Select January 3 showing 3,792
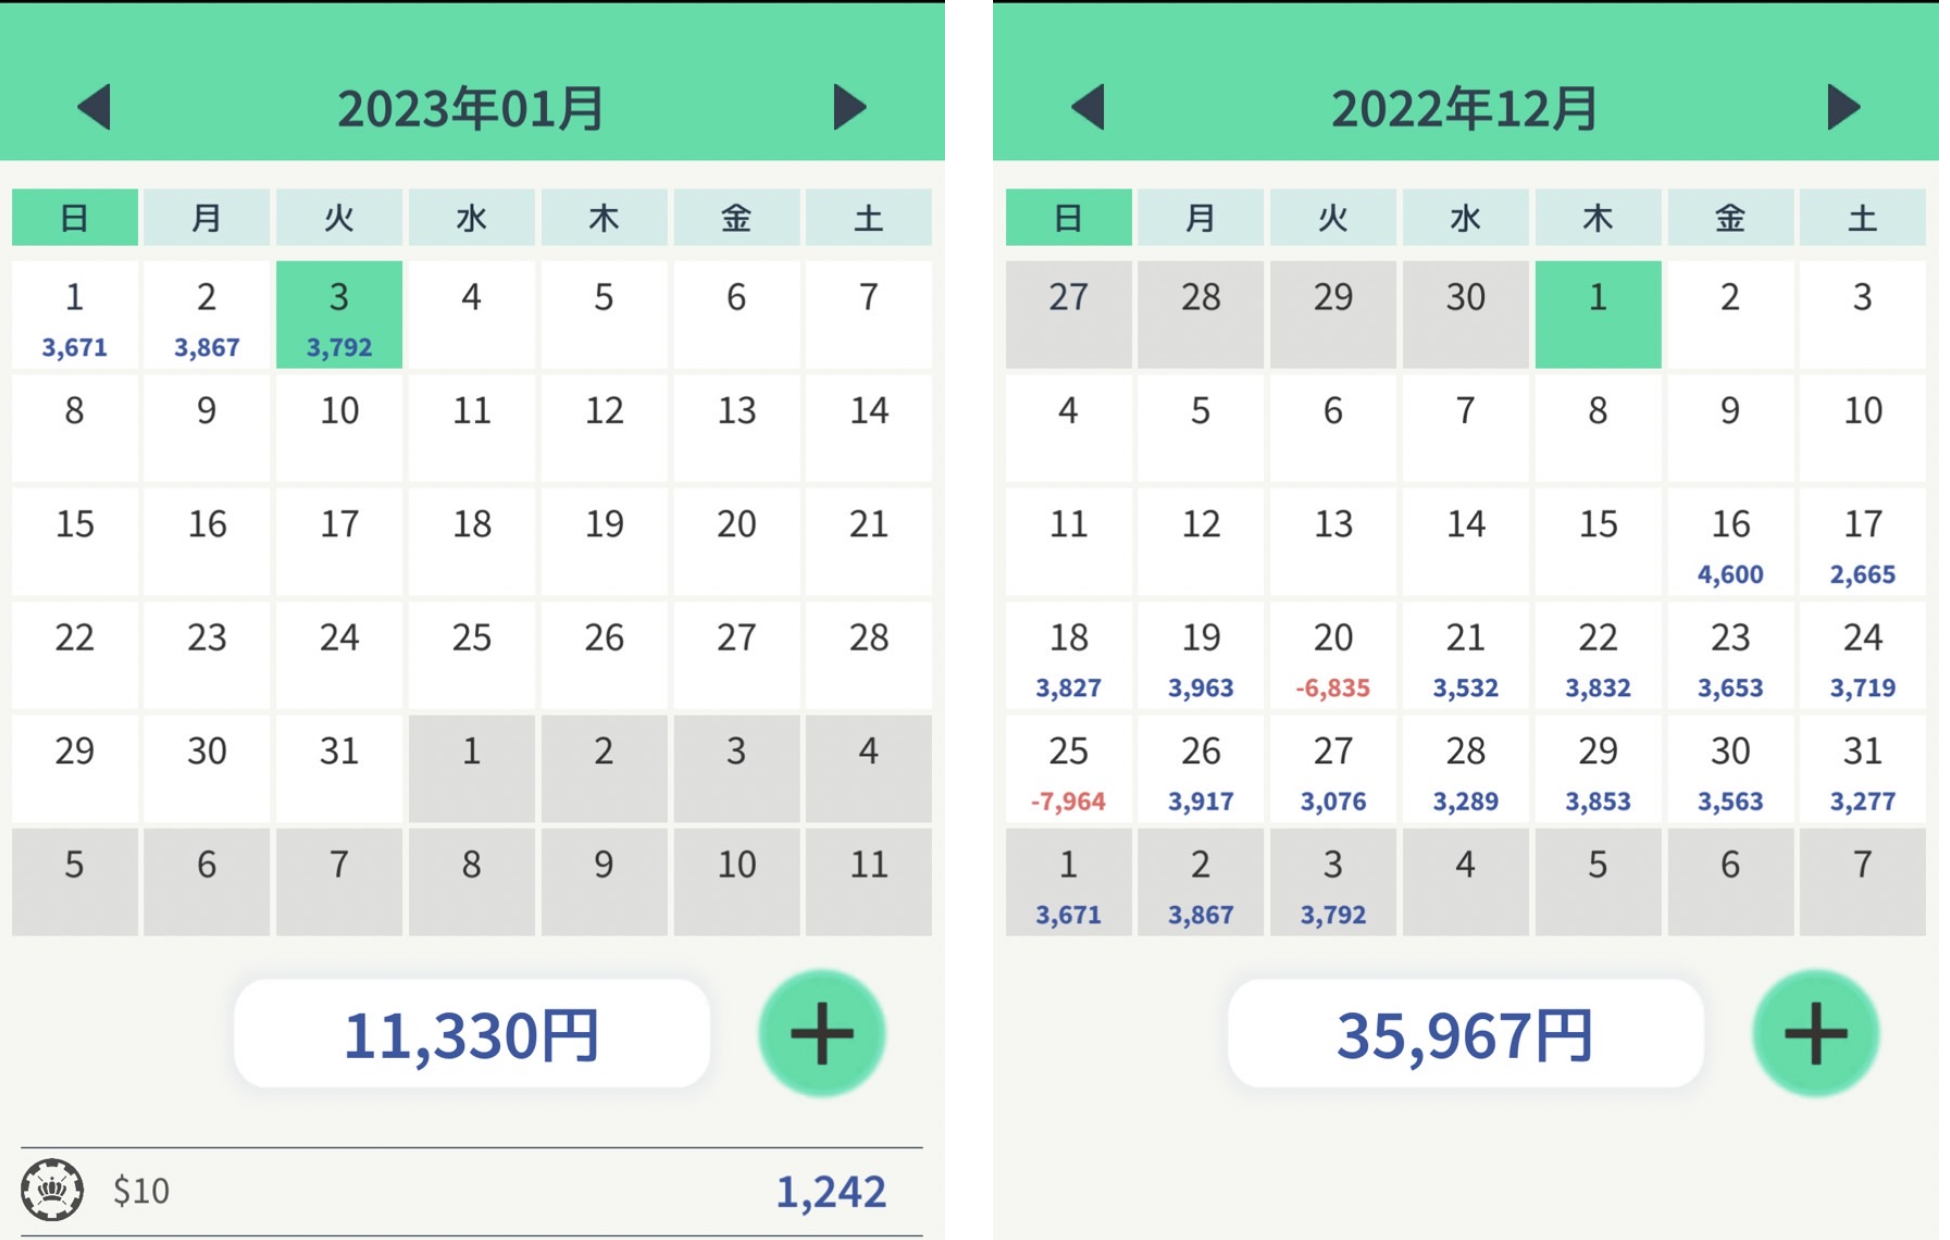This screenshot has width=1950, height=1240. pyautogui.click(x=339, y=315)
